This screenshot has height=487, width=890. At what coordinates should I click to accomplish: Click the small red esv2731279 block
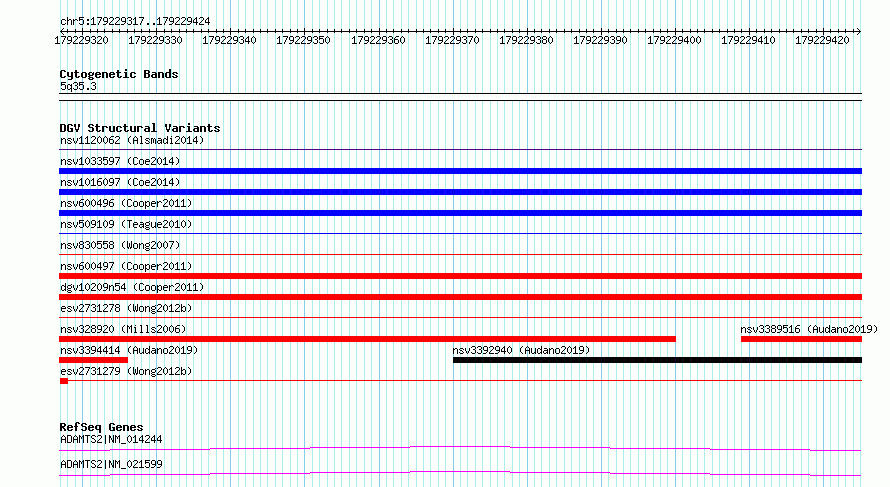pos(64,381)
